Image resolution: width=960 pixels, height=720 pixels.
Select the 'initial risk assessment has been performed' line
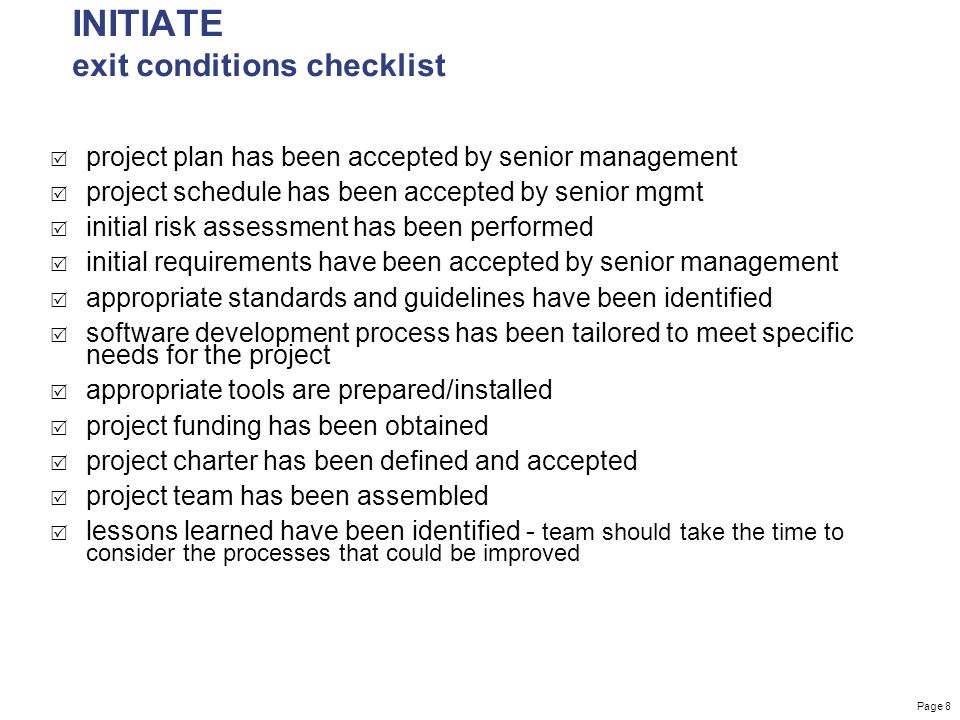pos(339,227)
